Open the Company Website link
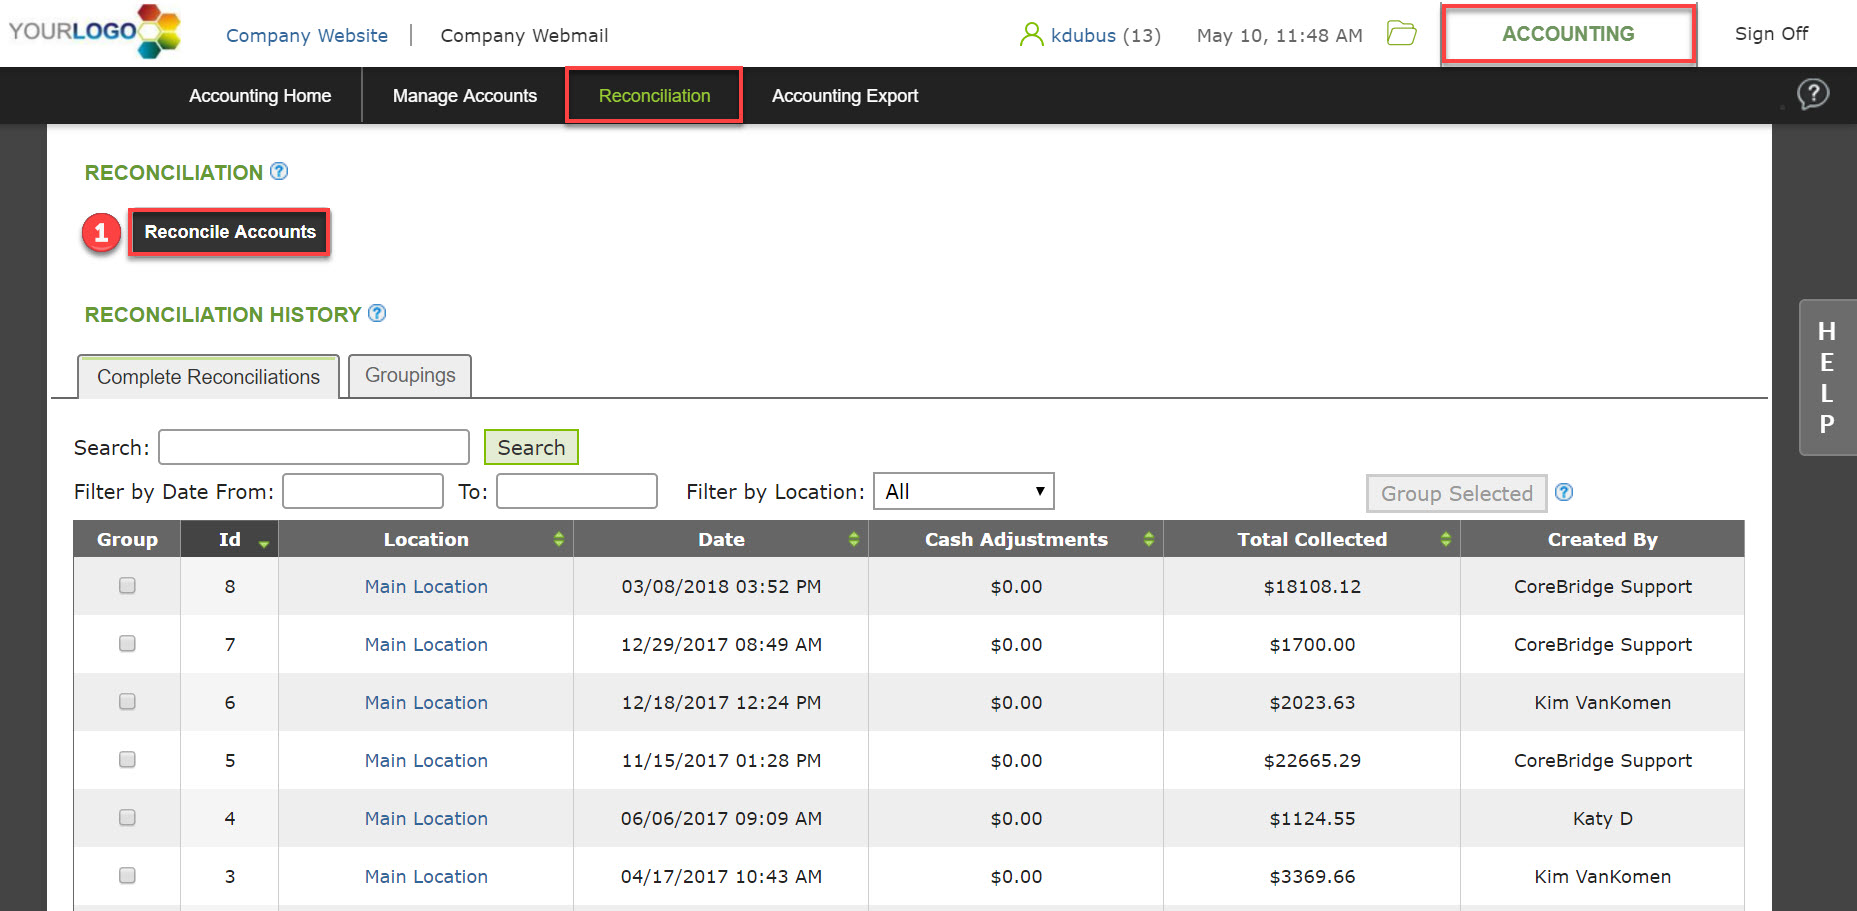 click(x=307, y=35)
